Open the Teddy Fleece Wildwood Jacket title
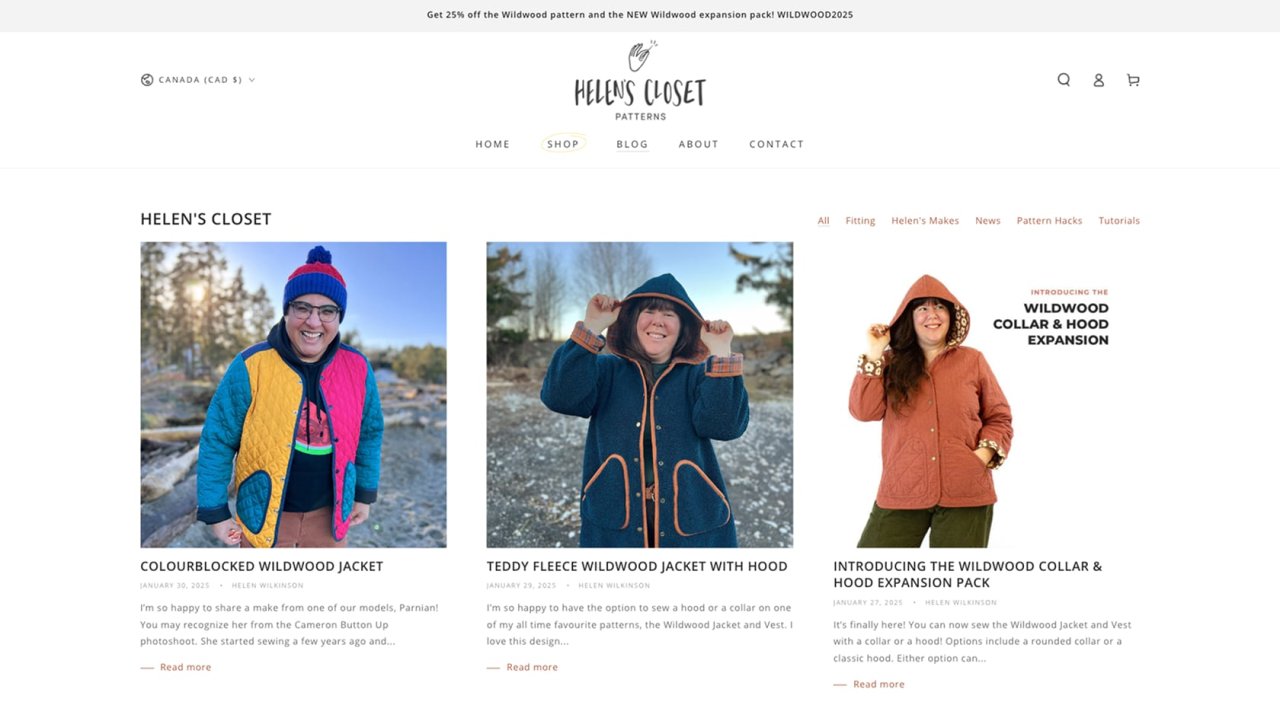1280x718 pixels. coord(637,566)
